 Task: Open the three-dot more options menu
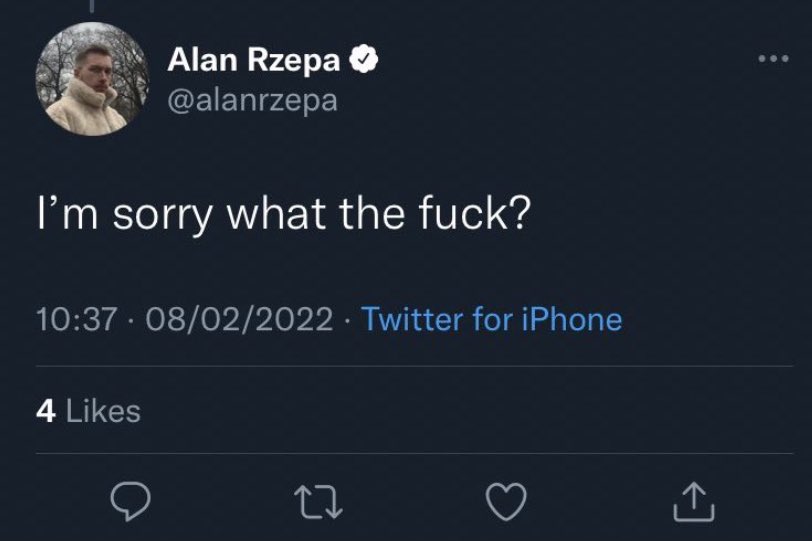tap(772, 58)
